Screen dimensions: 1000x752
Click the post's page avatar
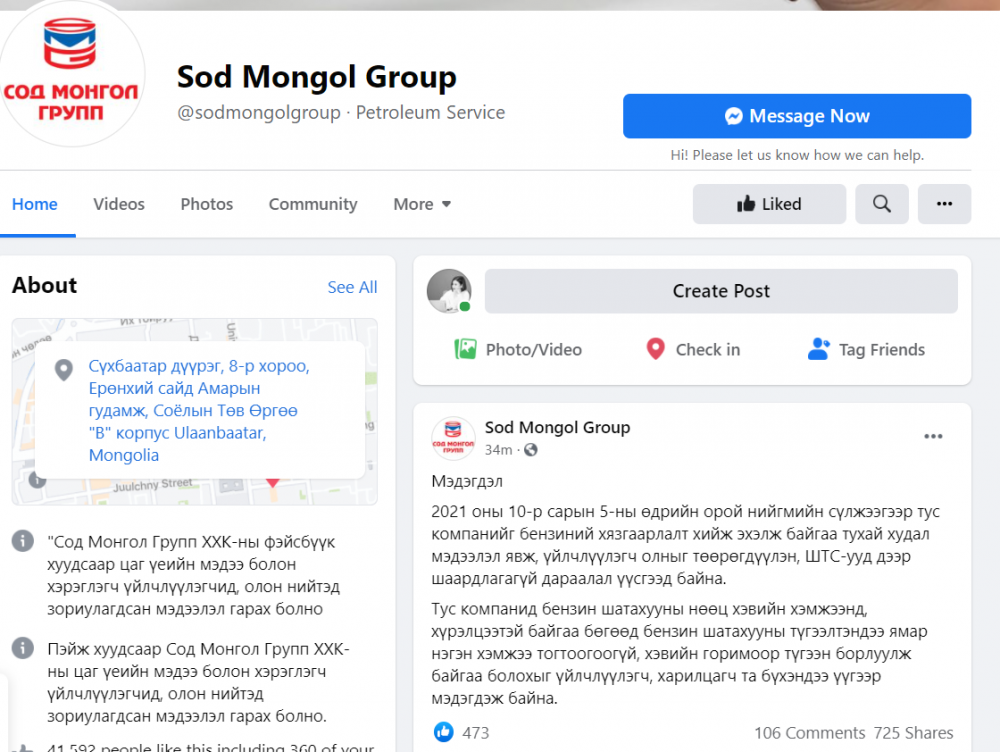(453, 438)
